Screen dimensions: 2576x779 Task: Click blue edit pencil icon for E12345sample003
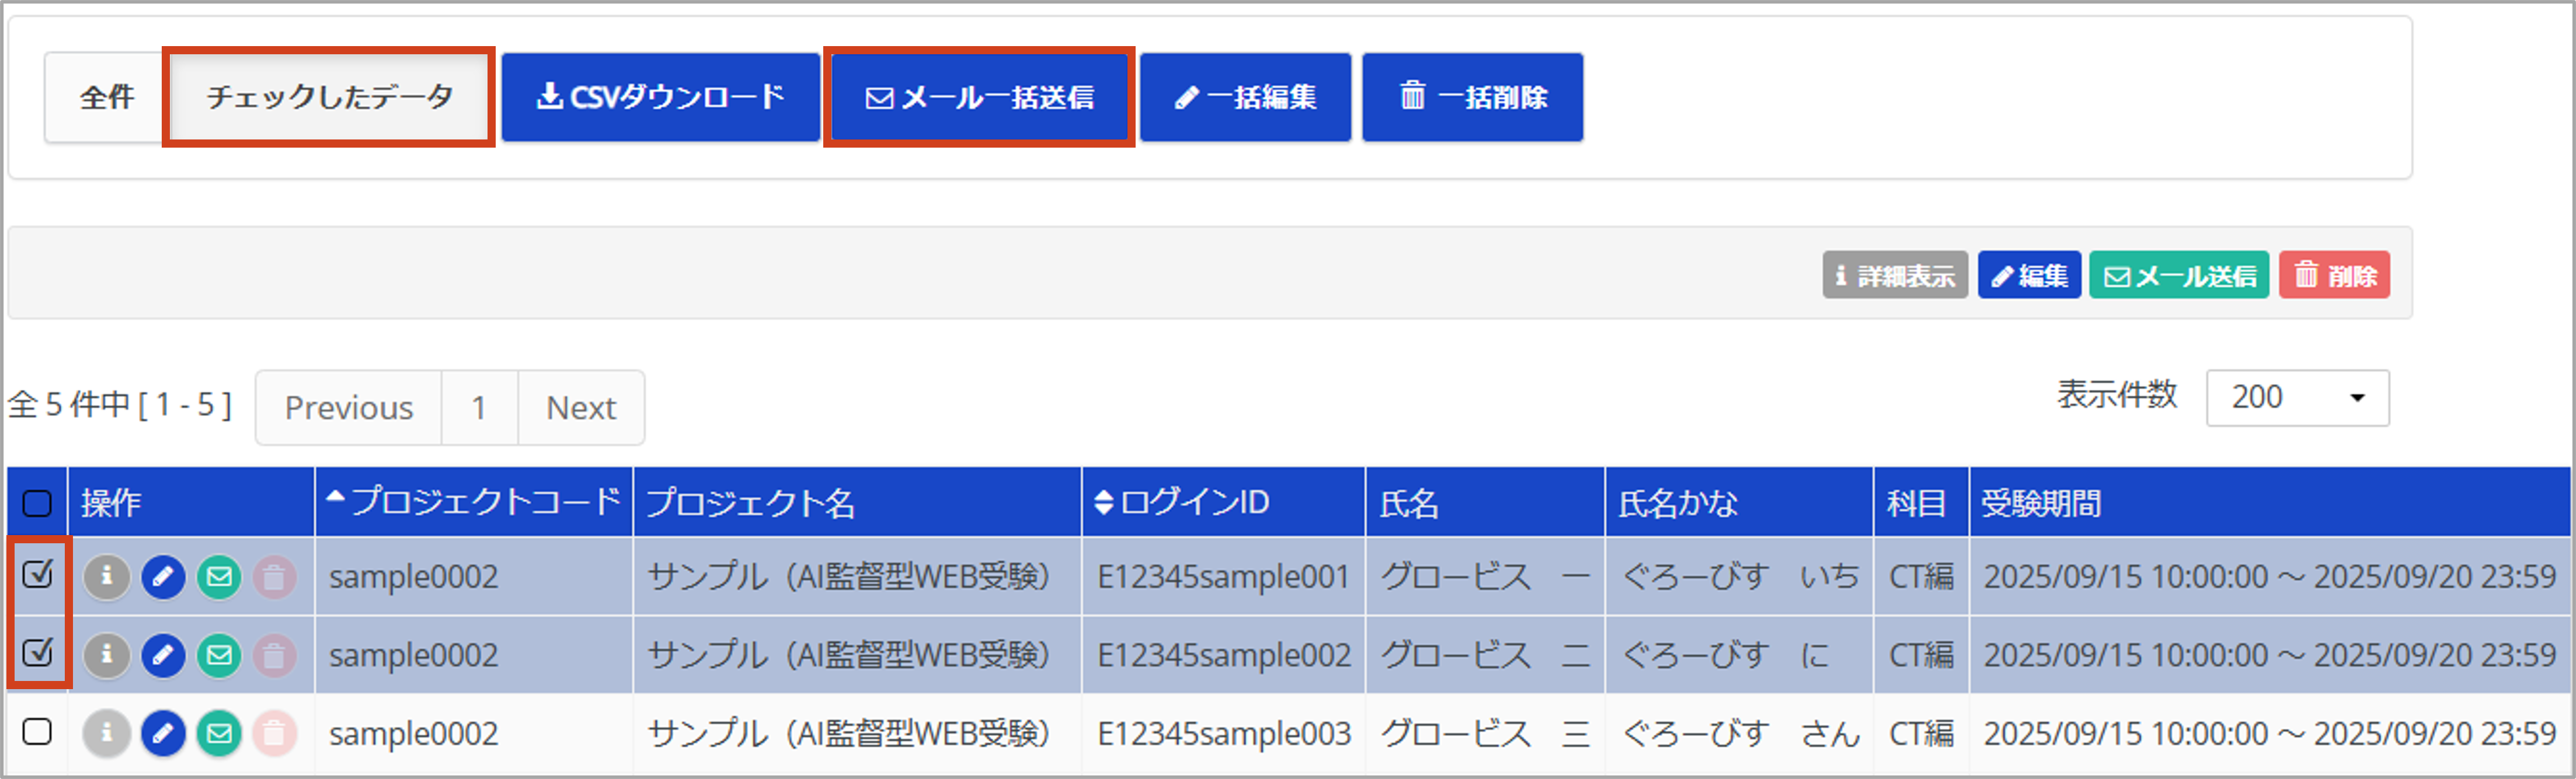pos(163,734)
